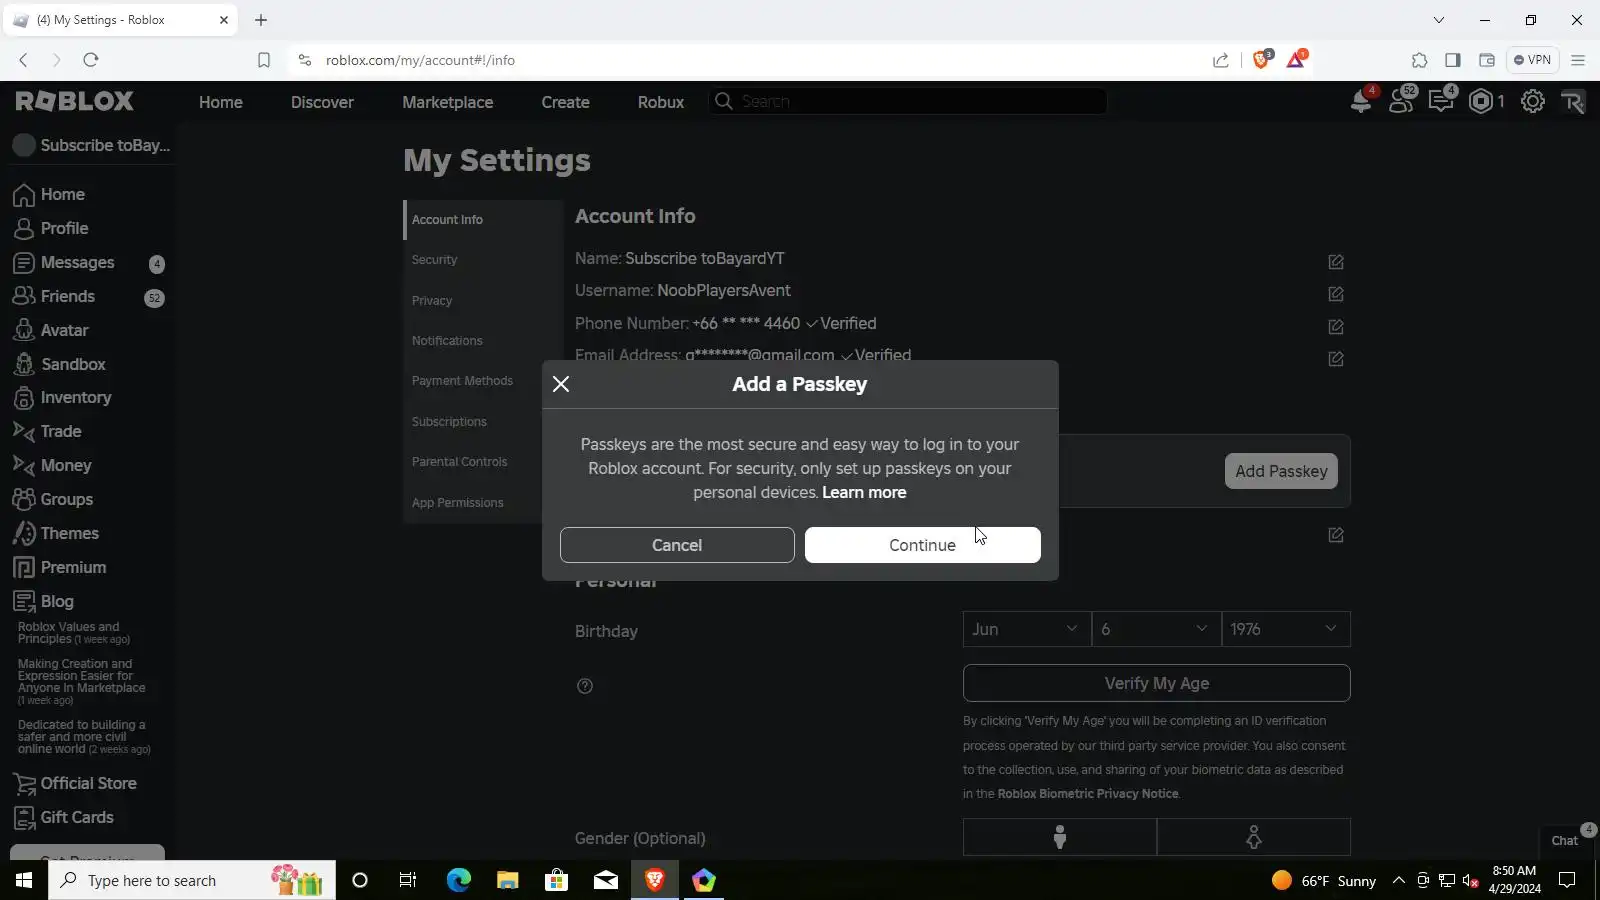Open Blog in the left sidebar
This screenshot has width=1600, height=900.
[x=56, y=601]
